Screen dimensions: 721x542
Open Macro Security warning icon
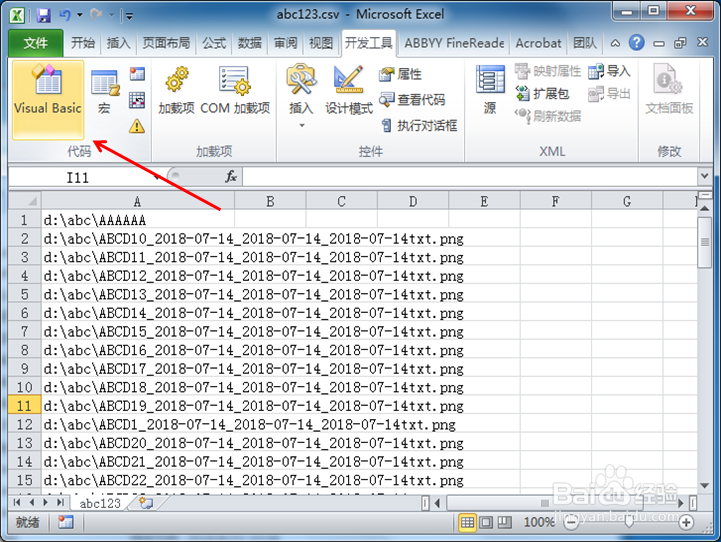pyautogui.click(x=137, y=126)
